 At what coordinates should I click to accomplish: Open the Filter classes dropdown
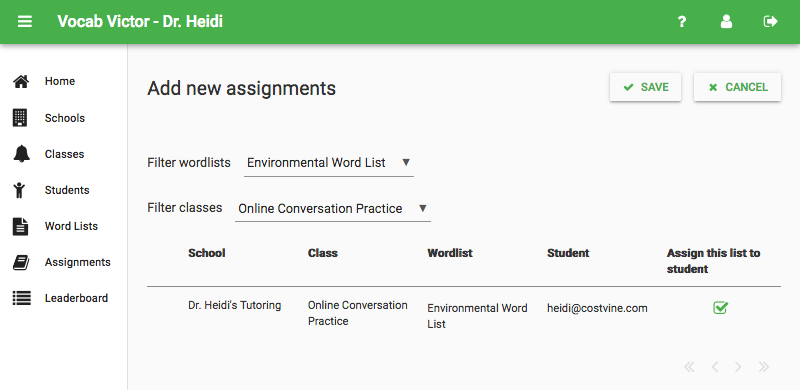coord(333,209)
